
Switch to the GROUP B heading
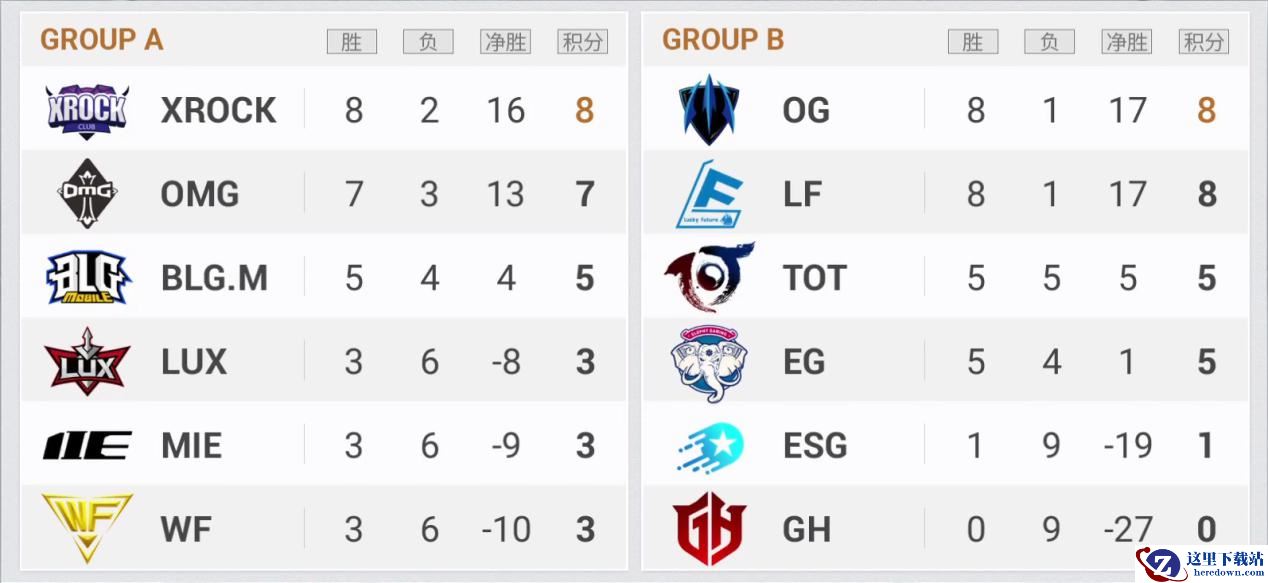(x=723, y=40)
